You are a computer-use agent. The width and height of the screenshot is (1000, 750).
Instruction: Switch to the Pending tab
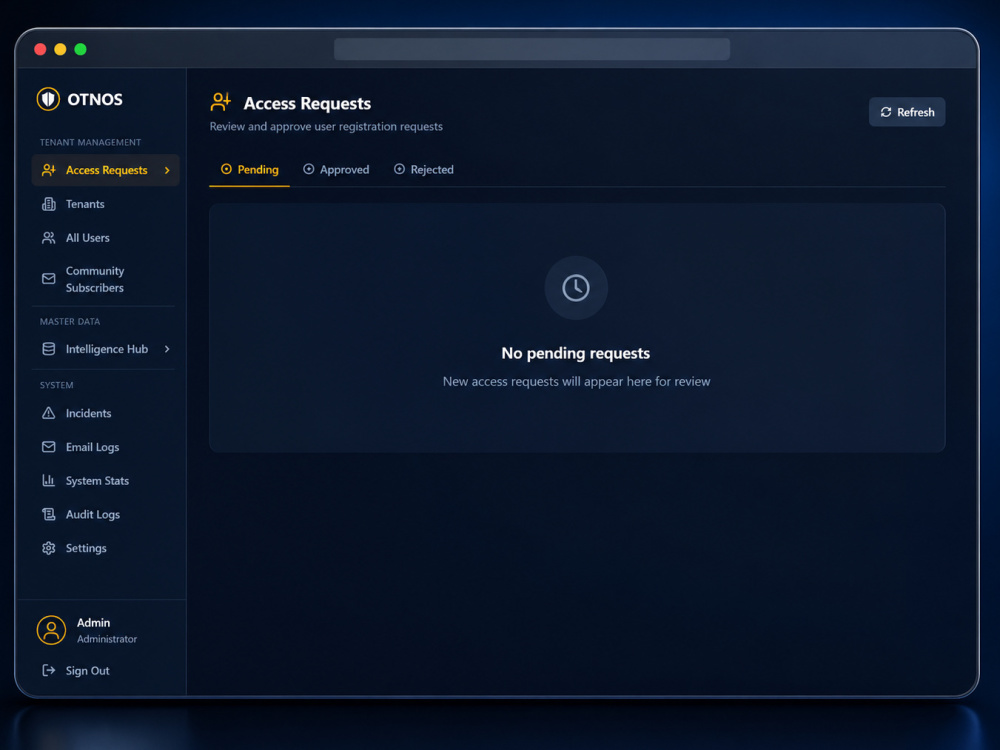point(249,170)
